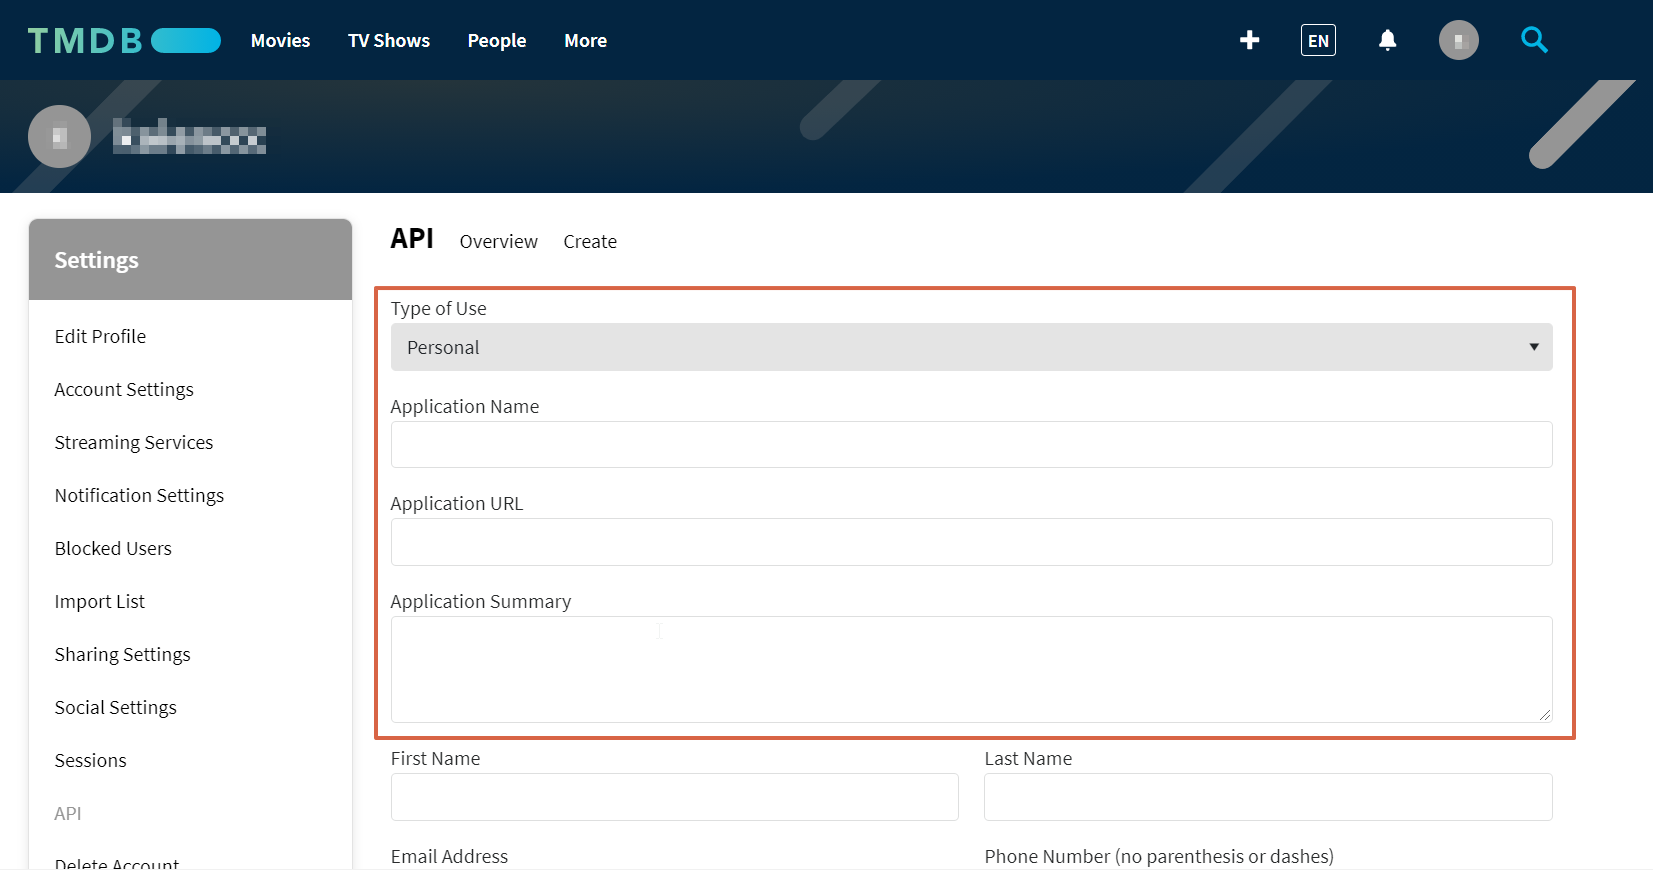Open the notifications bell

pos(1387,40)
